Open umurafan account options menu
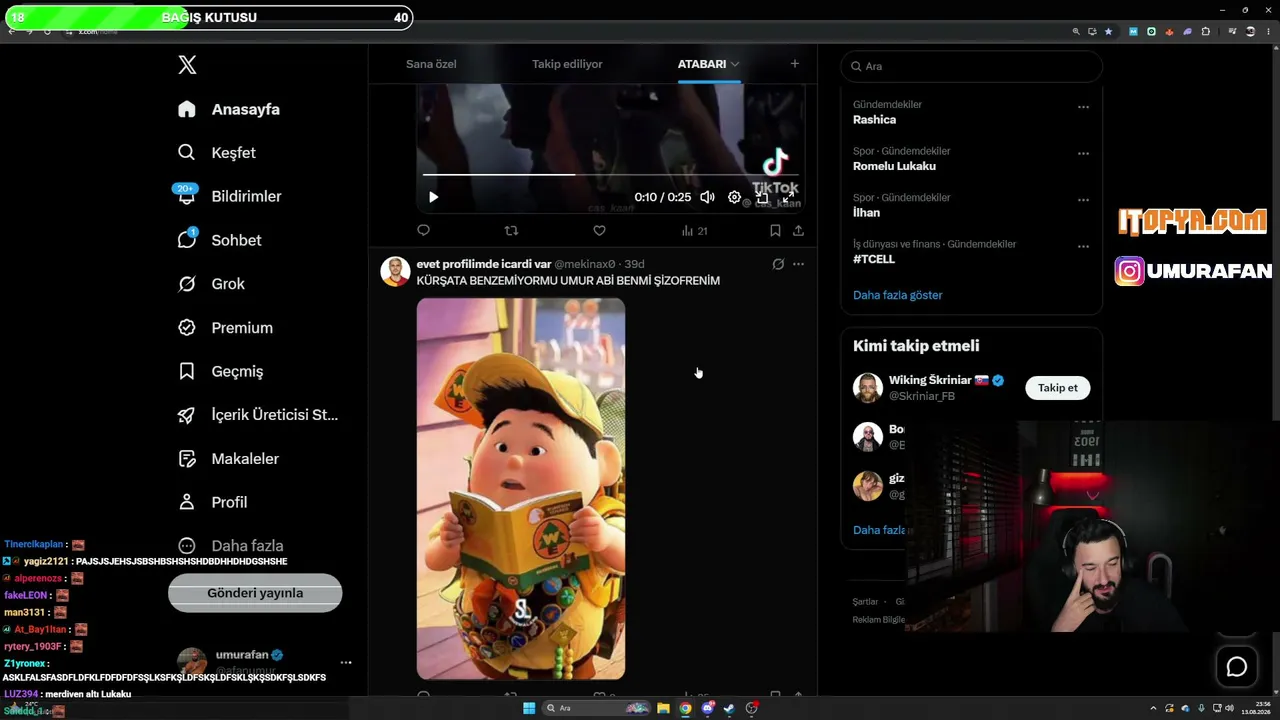 click(346, 662)
